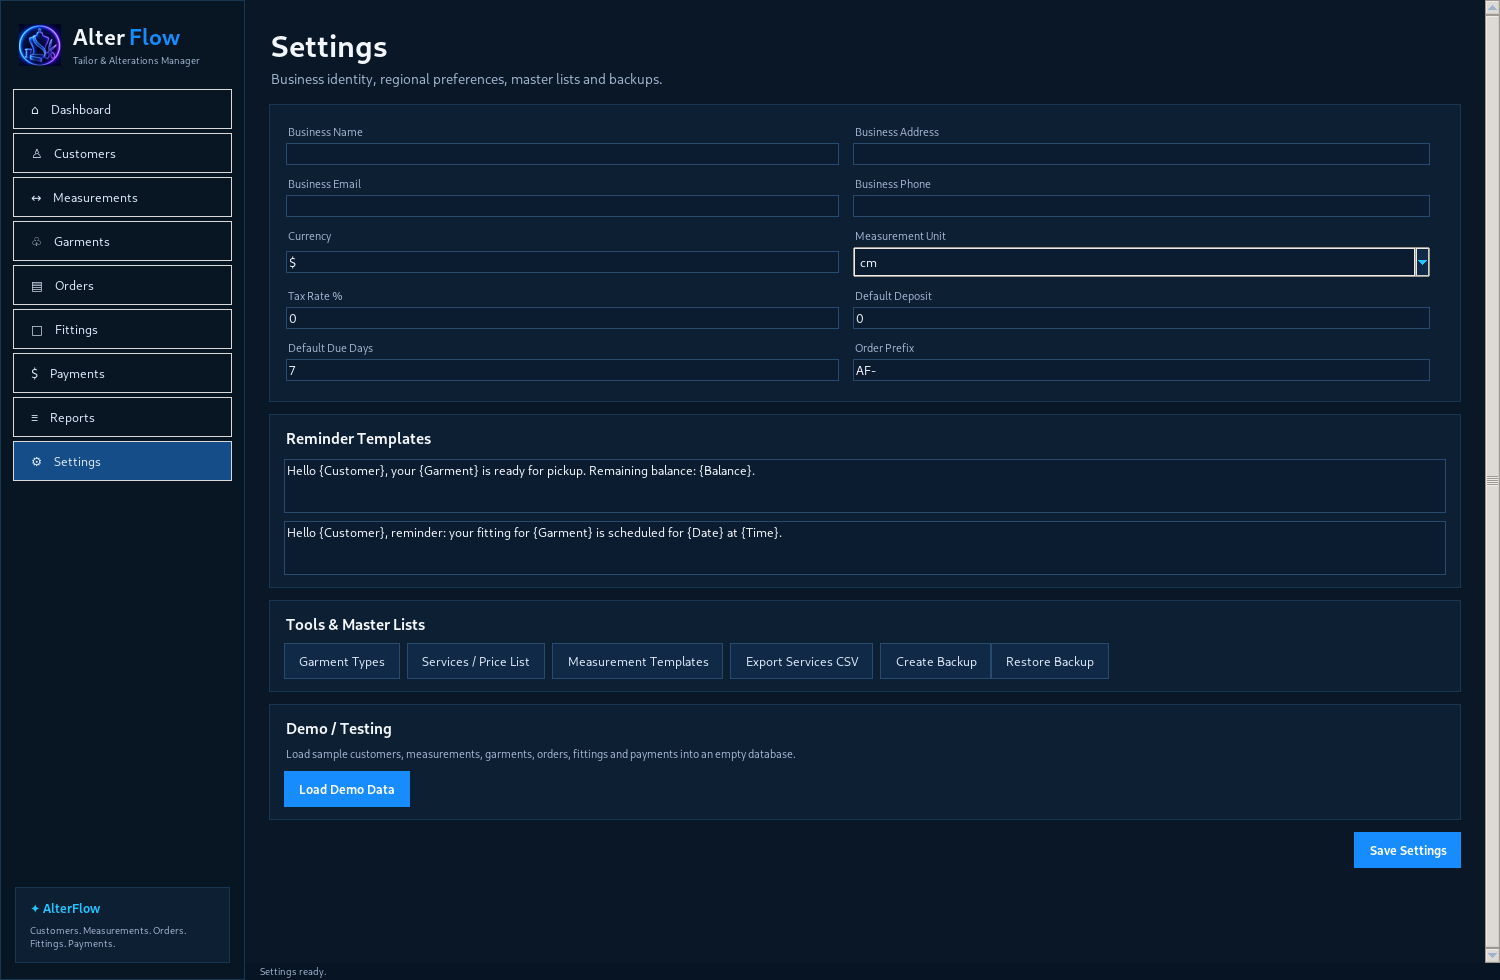
Task: Click the fitting reminder template text box
Action: [865, 548]
